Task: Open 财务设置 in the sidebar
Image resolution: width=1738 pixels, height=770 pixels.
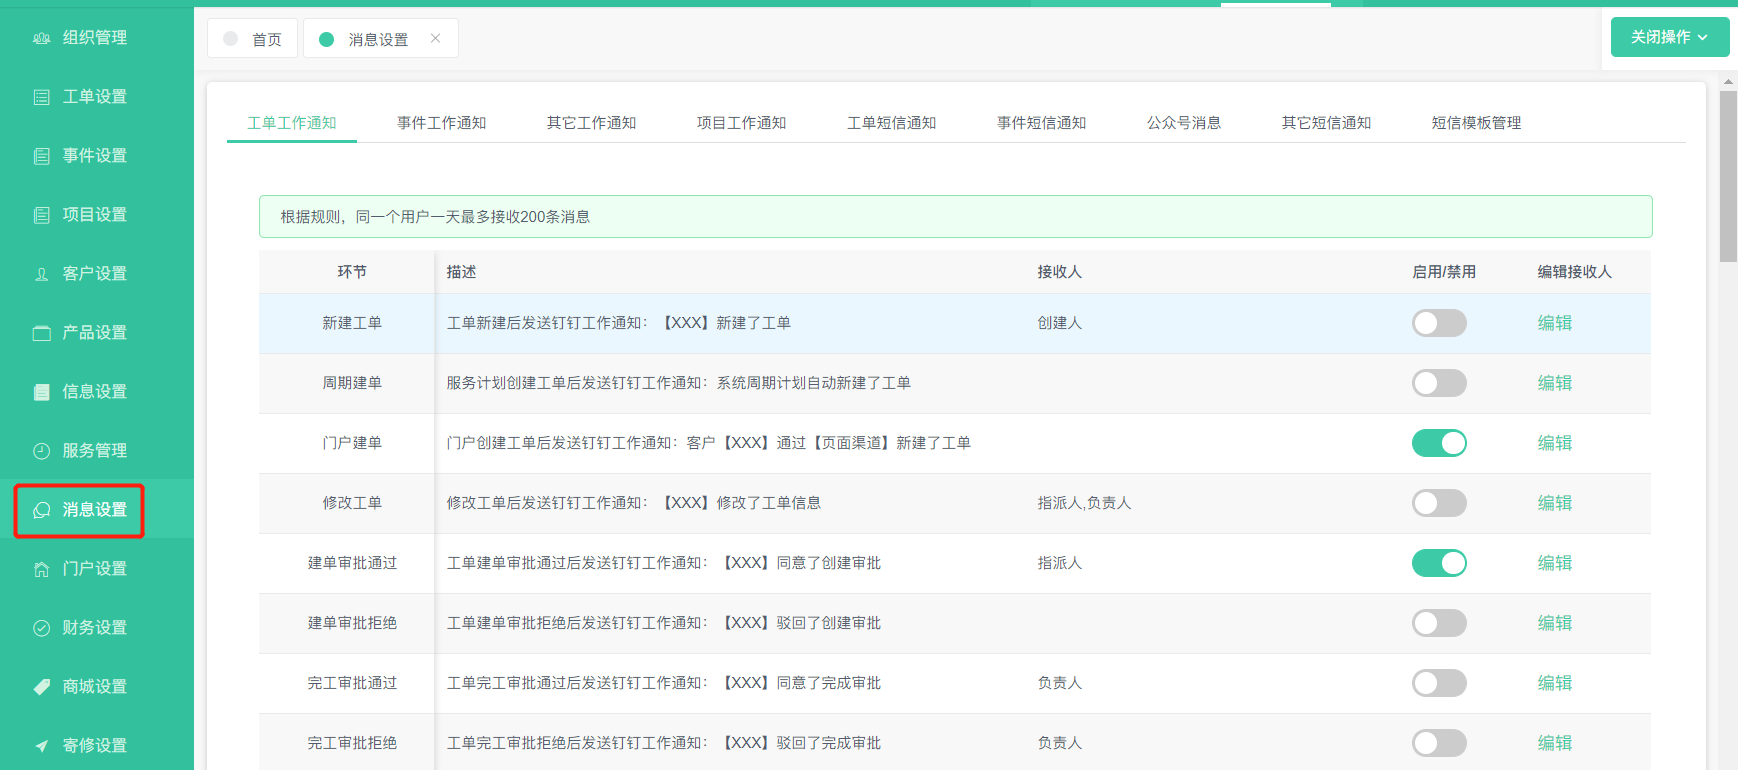Action: [x=95, y=628]
